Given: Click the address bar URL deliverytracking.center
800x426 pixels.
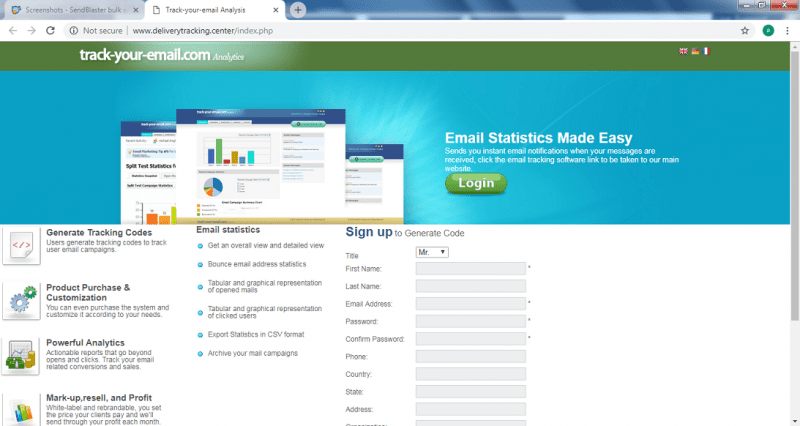Looking at the screenshot, I should tap(203, 31).
